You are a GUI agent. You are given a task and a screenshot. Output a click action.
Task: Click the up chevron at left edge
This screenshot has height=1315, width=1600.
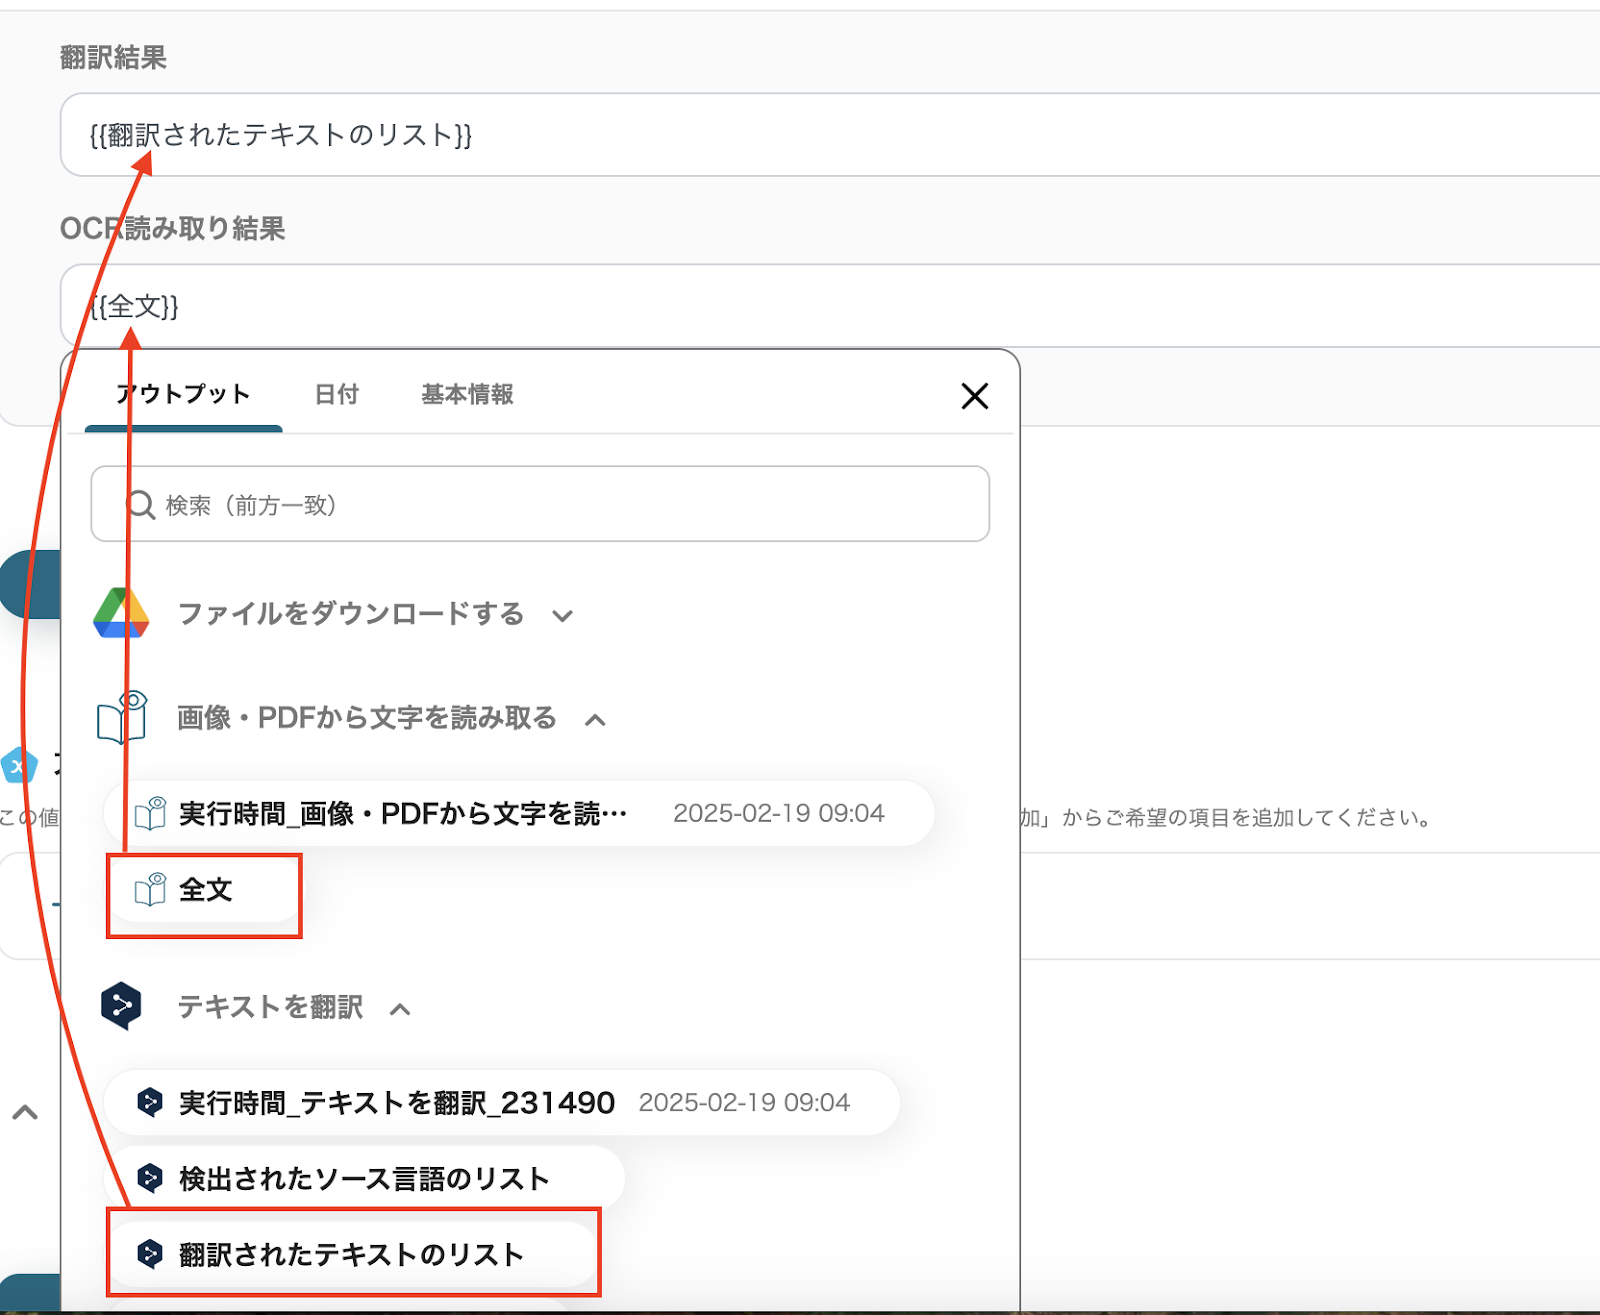25,1112
